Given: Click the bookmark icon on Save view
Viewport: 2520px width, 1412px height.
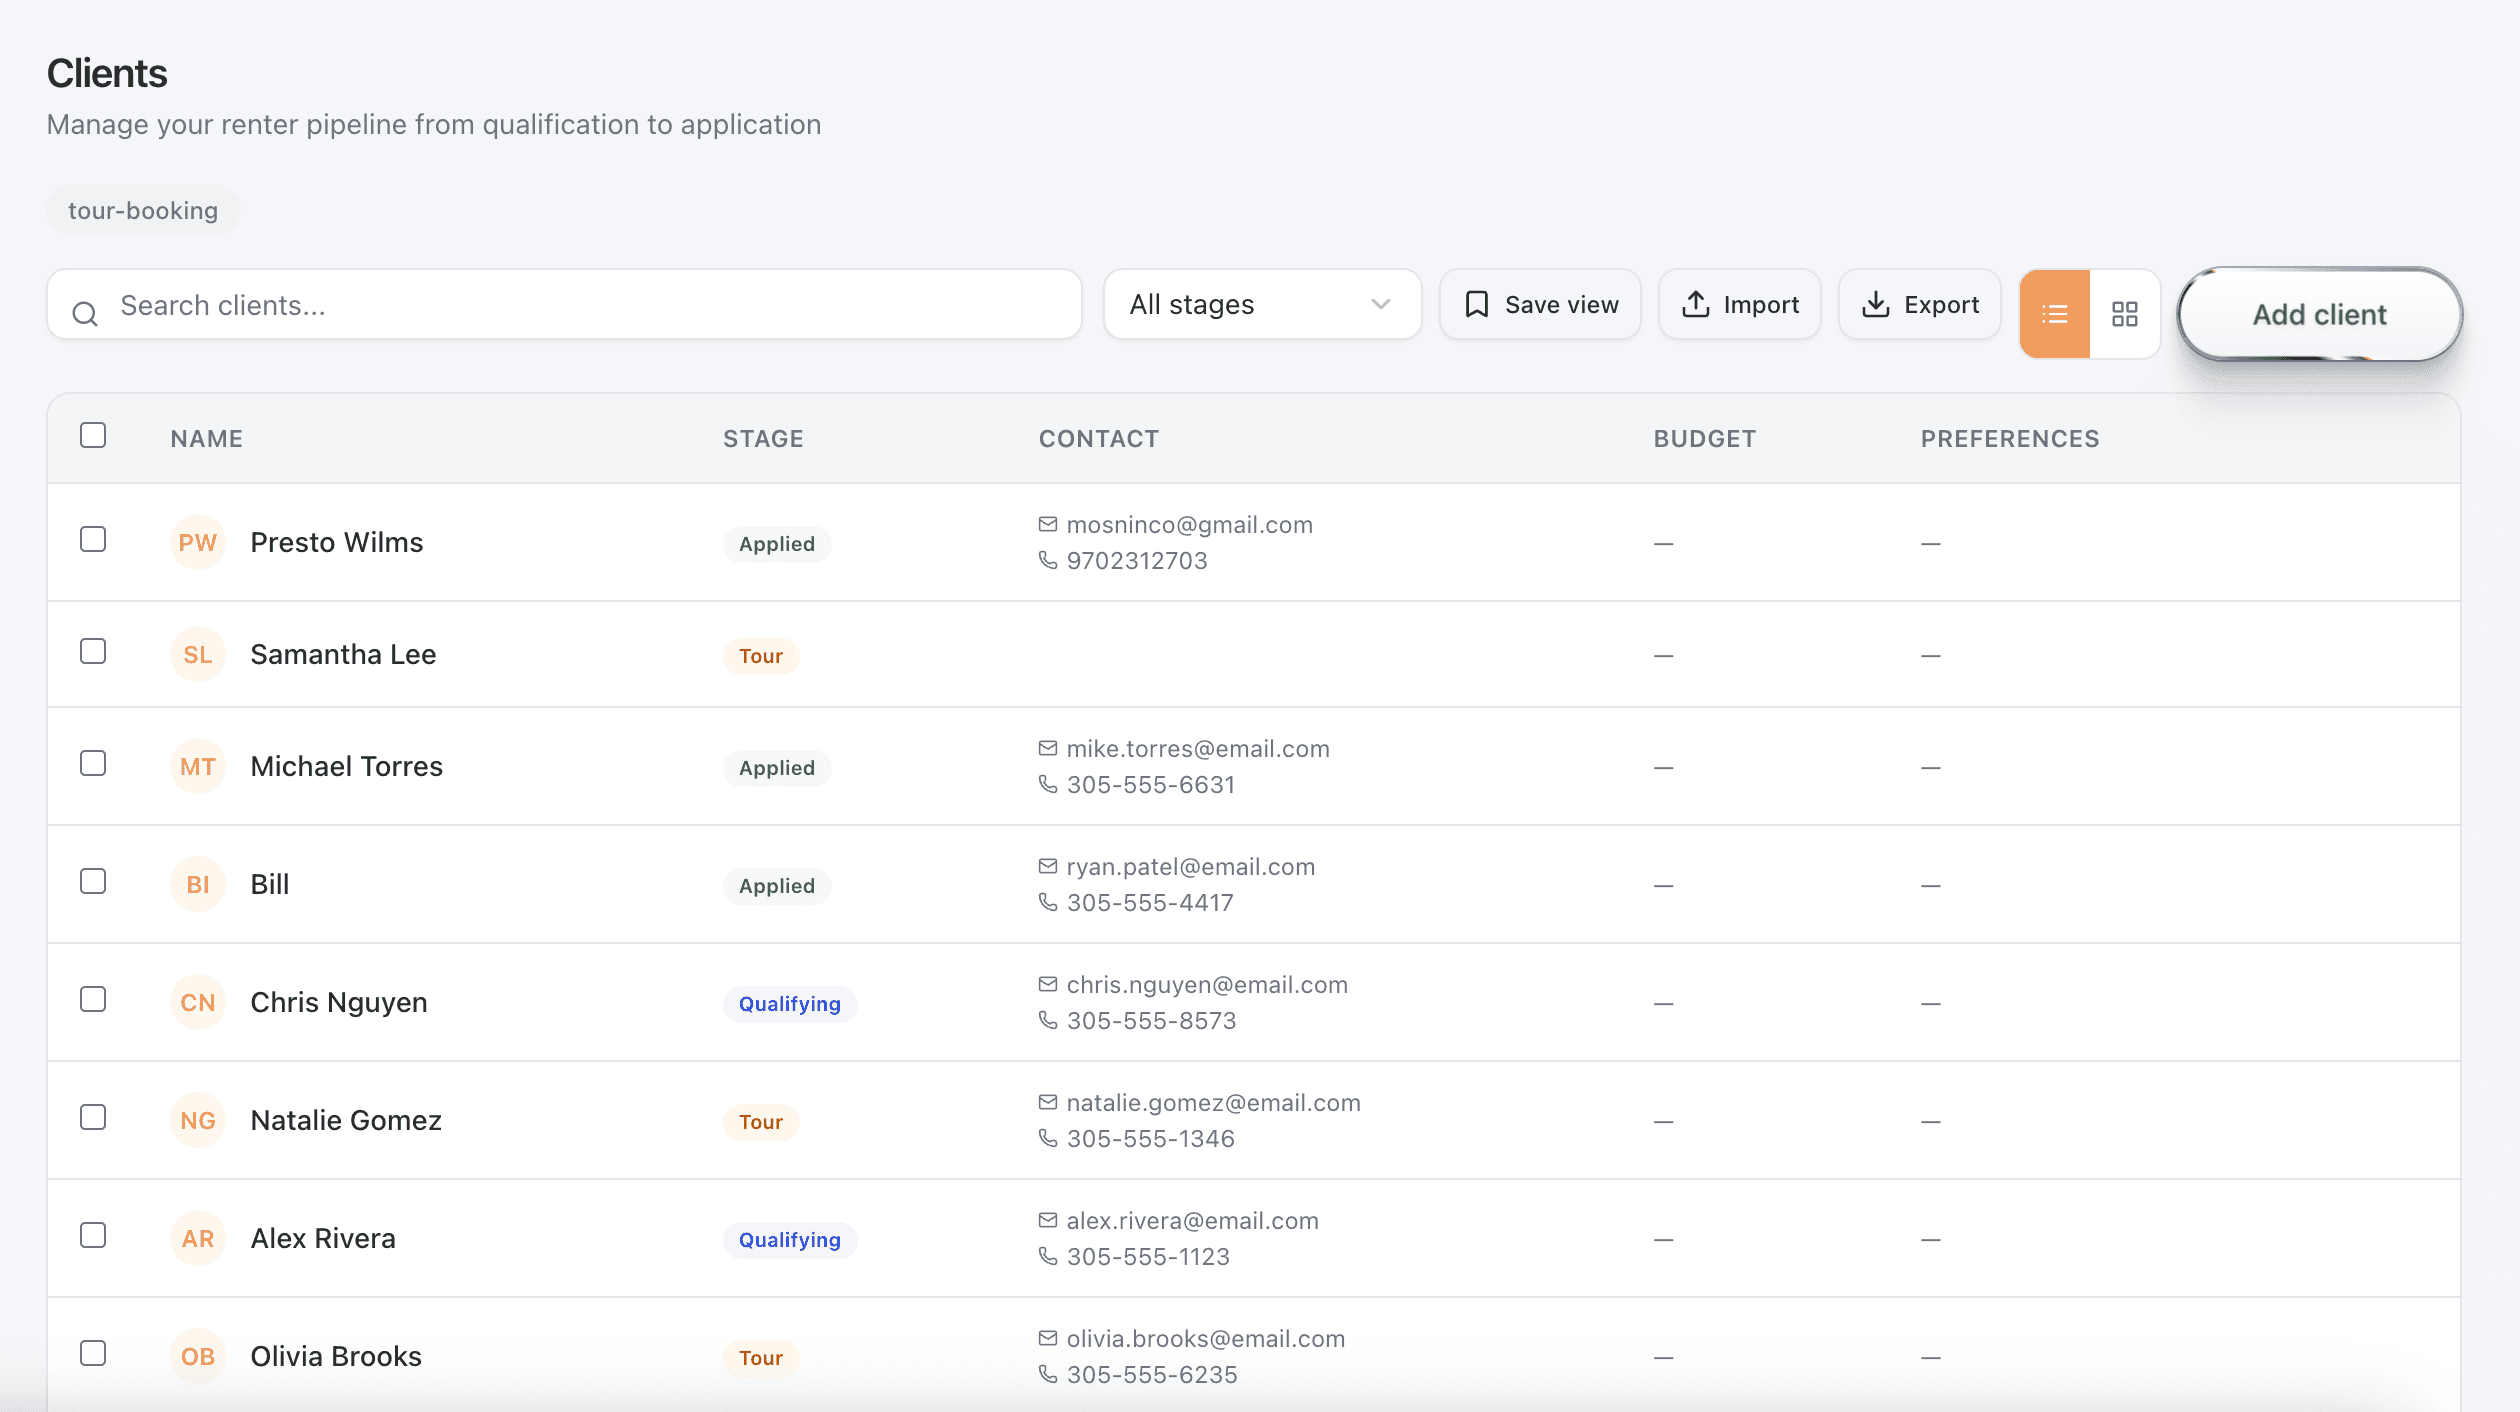Looking at the screenshot, I should (1478, 304).
